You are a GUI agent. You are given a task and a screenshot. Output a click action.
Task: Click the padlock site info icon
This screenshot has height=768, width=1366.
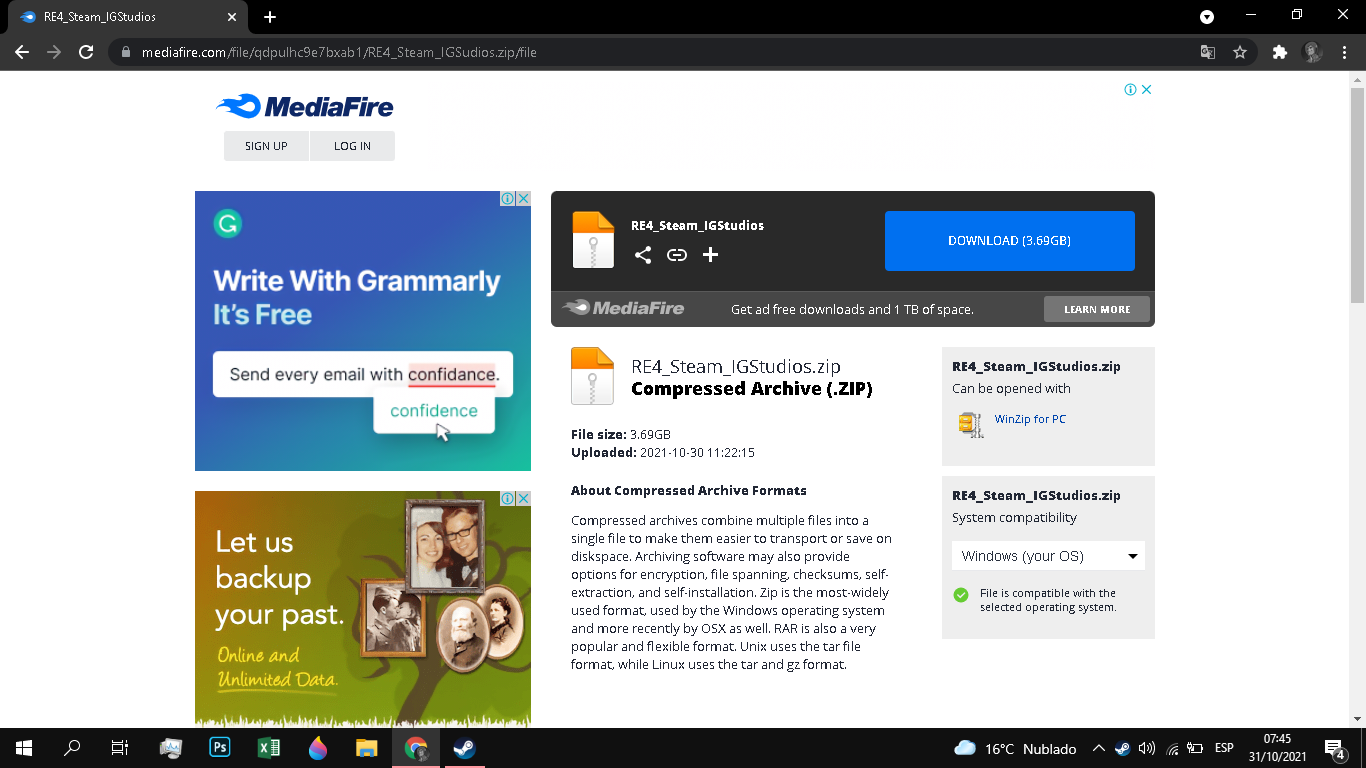coord(126,52)
